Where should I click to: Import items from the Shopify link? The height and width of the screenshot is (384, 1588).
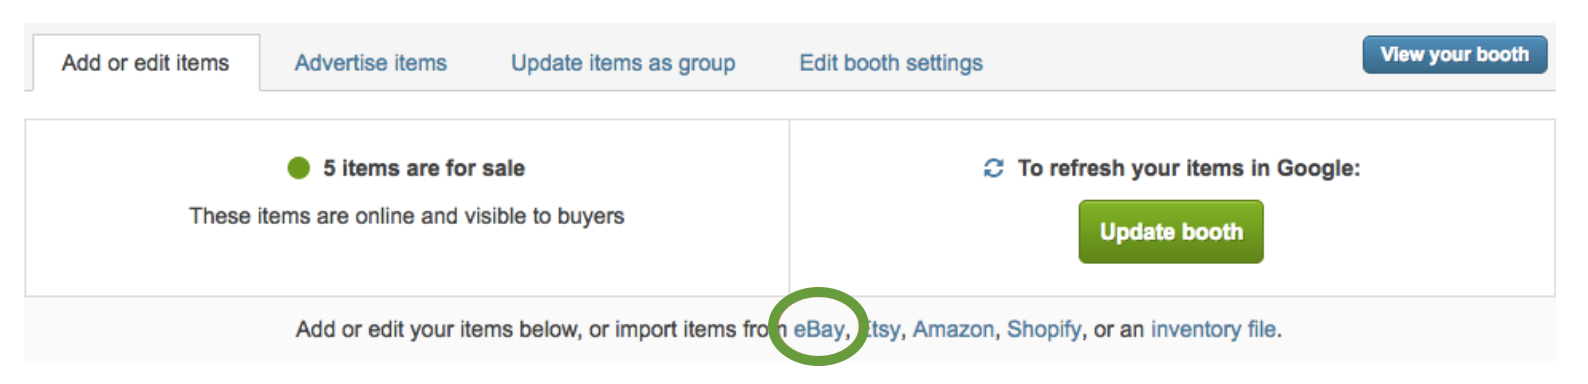pyautogui.click(x=1044, y=329)
